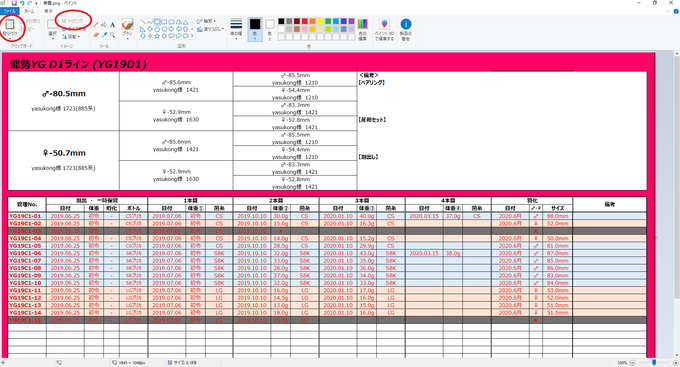The image size is (680, 367).
Task: Select the Pencil tool
Action: [x=95, y=25]
